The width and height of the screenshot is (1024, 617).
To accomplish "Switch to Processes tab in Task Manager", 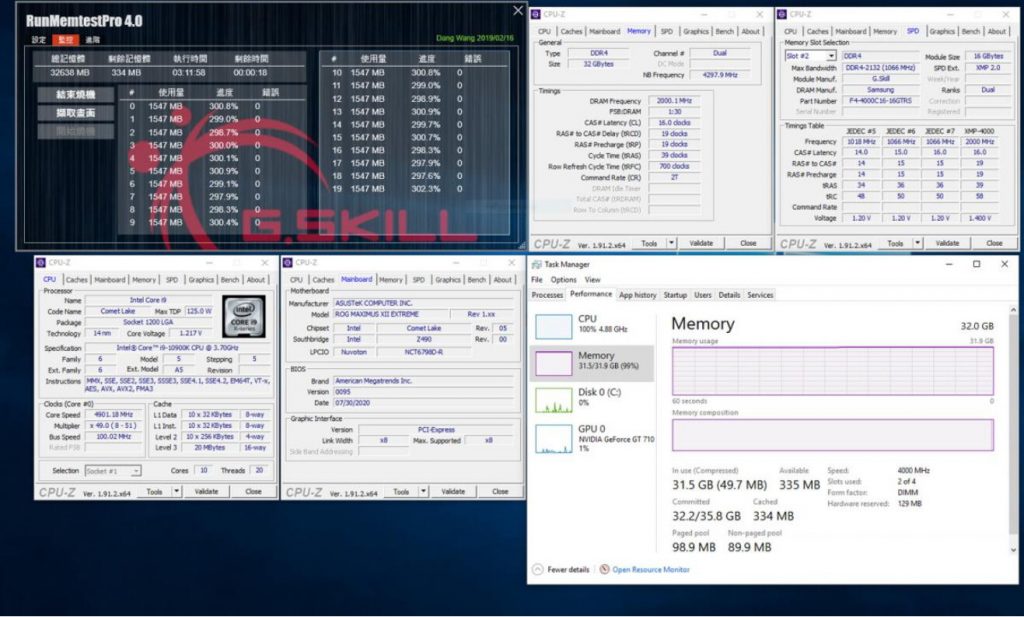I will [547, 295].
